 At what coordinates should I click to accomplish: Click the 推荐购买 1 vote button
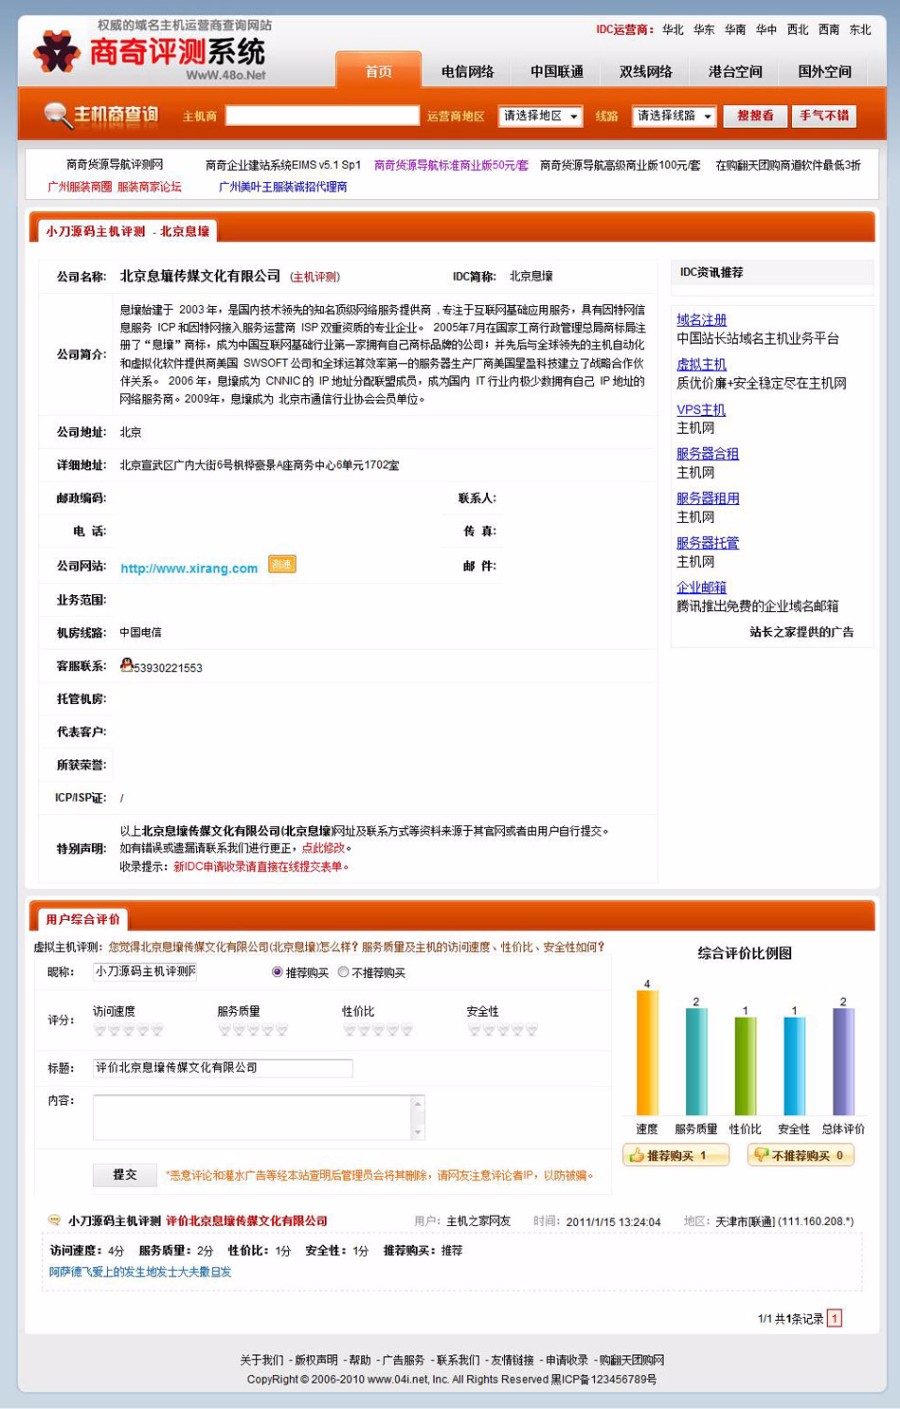point(676,1156)
